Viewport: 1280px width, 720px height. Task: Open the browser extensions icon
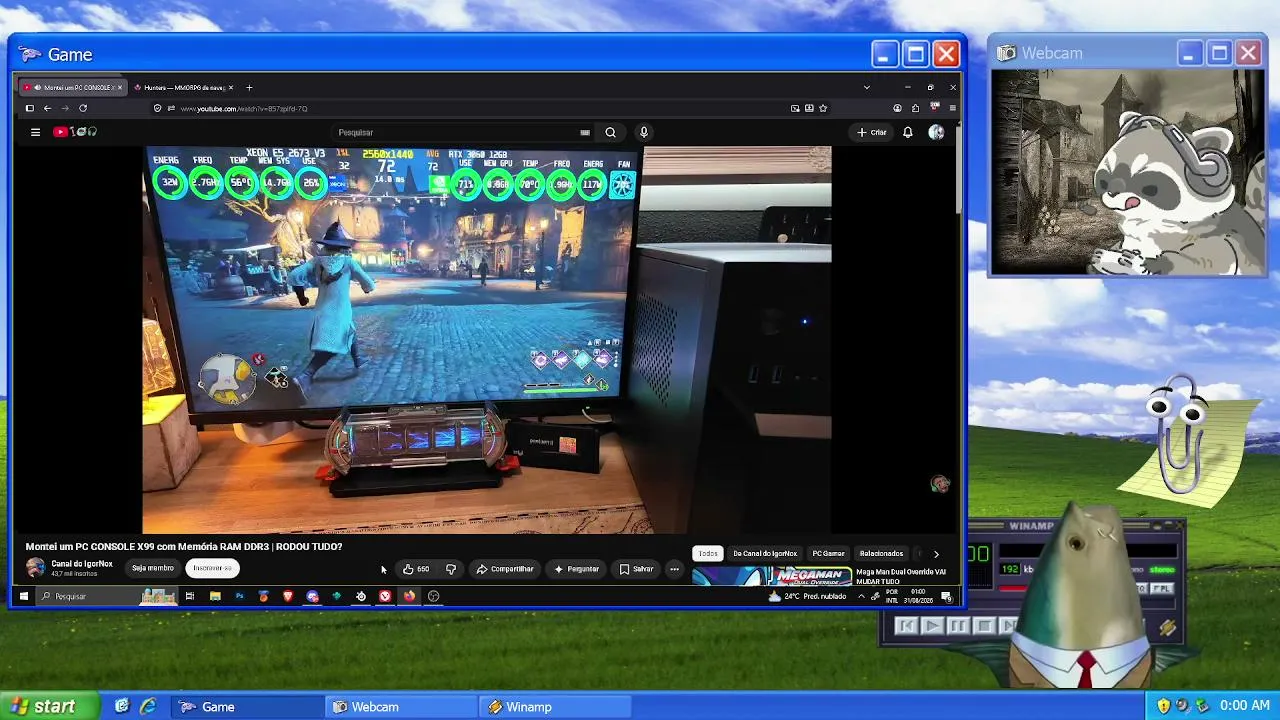click(x=915, y=108)
